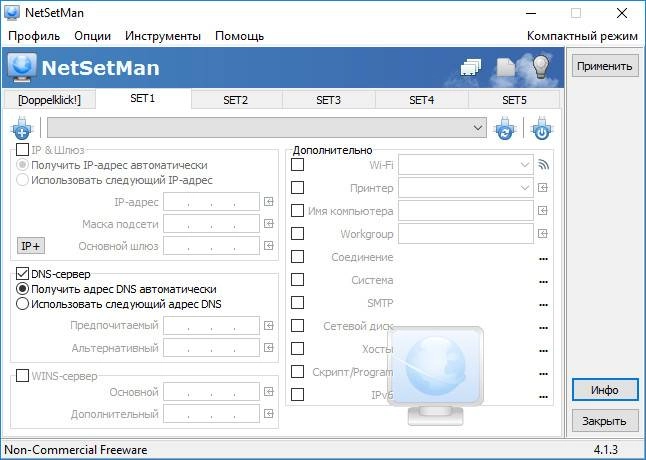Get current value for Основной шлюз field

(269, 246)
